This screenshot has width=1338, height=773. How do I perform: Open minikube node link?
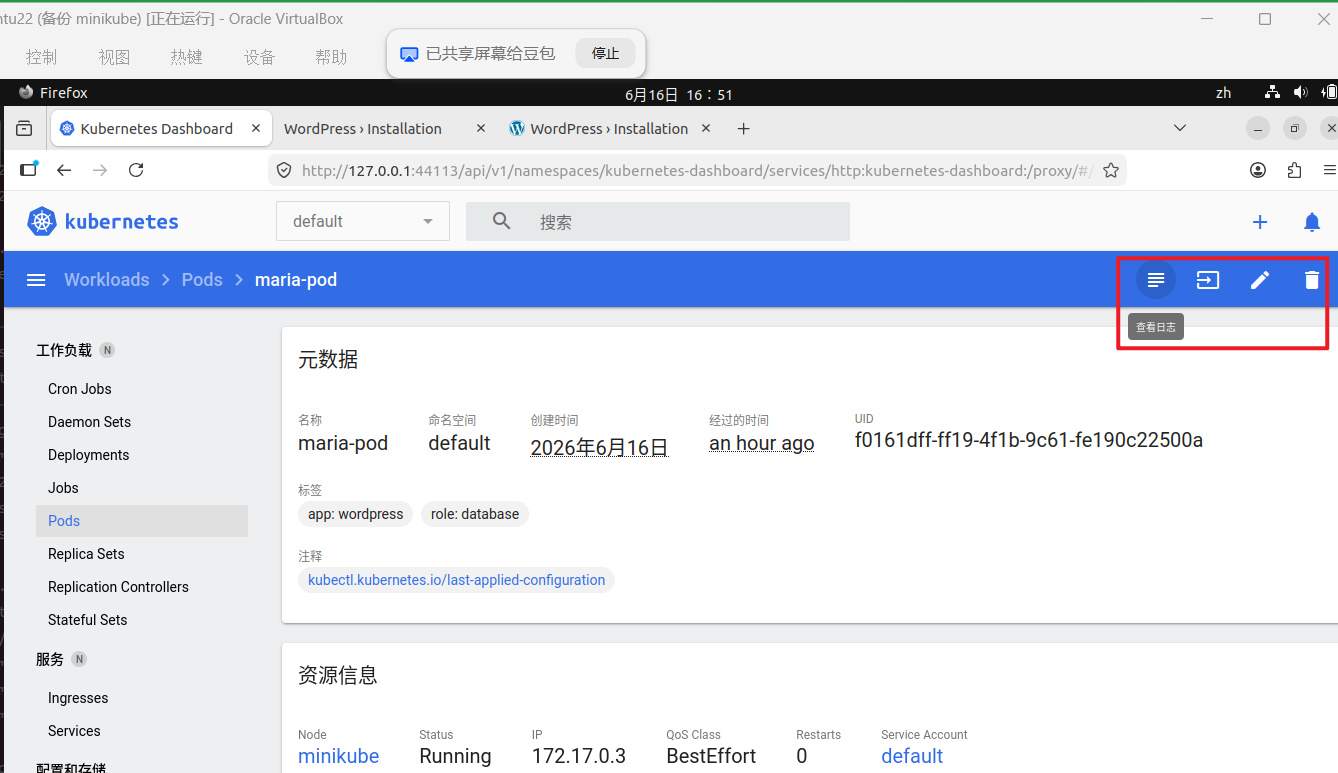[x=339, y=756]
